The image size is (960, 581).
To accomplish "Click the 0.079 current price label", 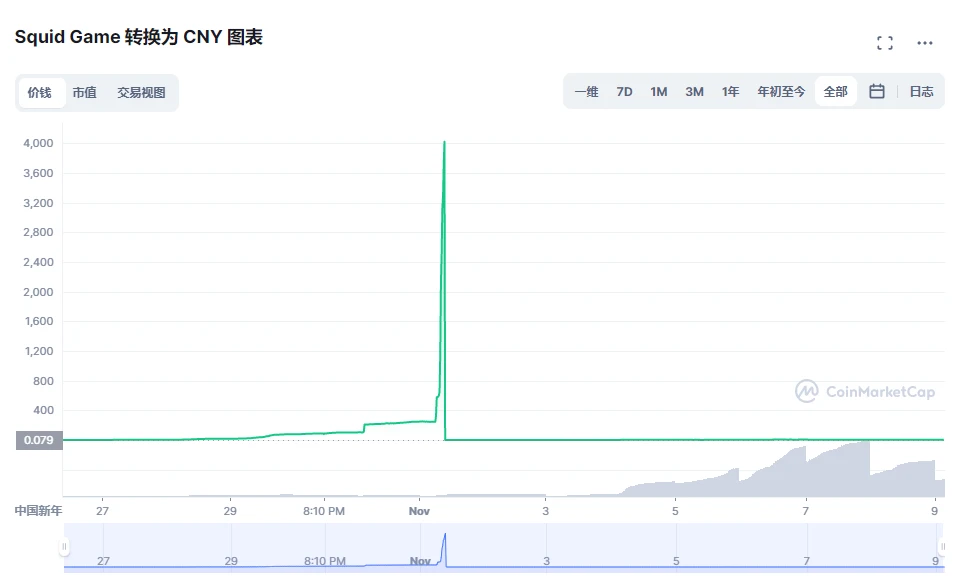I will pos(39,440).
